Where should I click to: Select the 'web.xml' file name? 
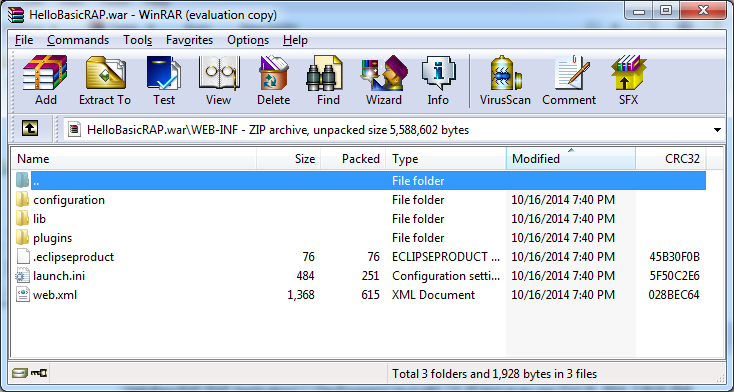pyautogui.click(x=55, y=295)
